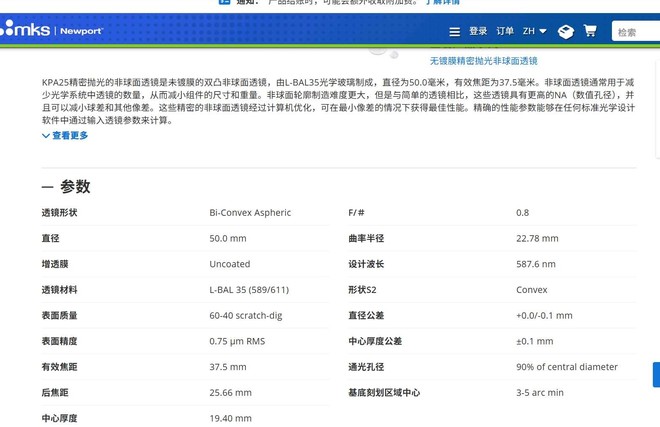Image resolution: width=660 pixels, height=427 pixels.
Task: Select the Convex value
Action: click(x=532, y=290)
